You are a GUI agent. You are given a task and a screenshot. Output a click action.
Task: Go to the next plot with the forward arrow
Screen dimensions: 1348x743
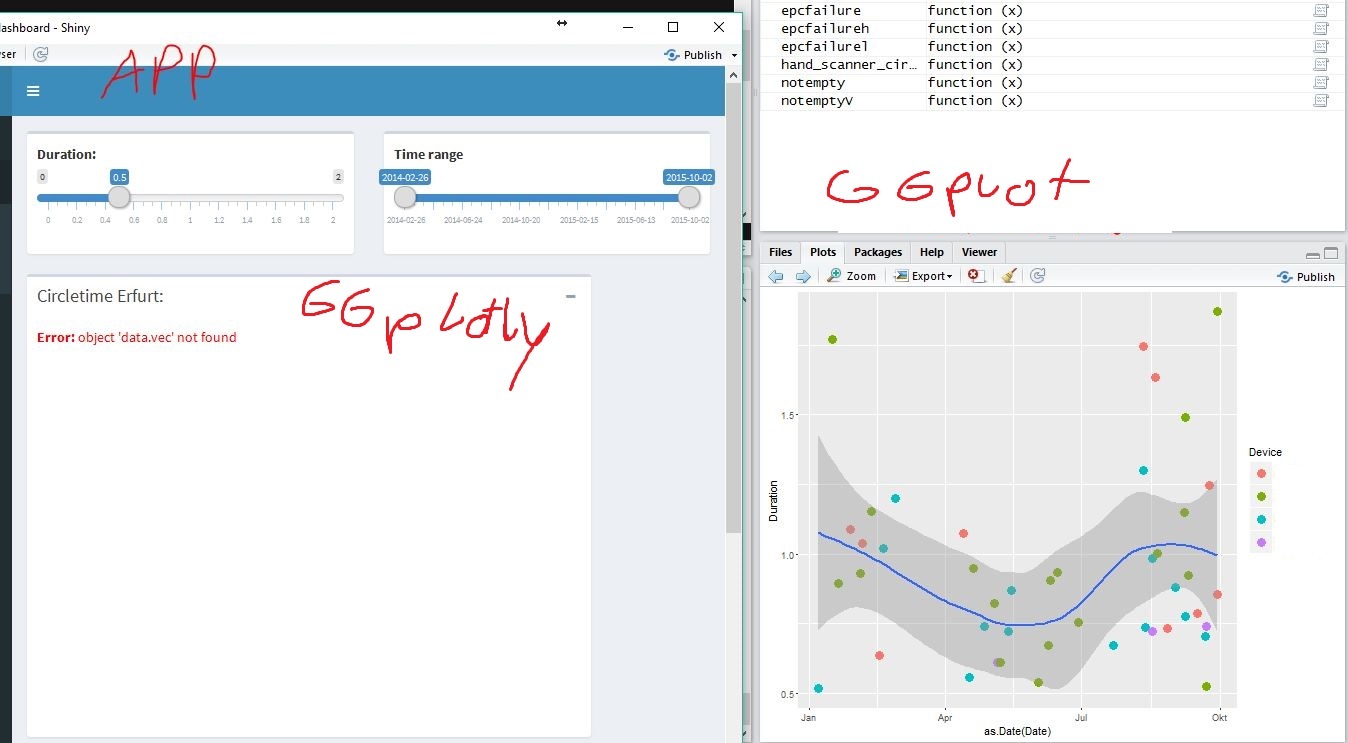803,275
